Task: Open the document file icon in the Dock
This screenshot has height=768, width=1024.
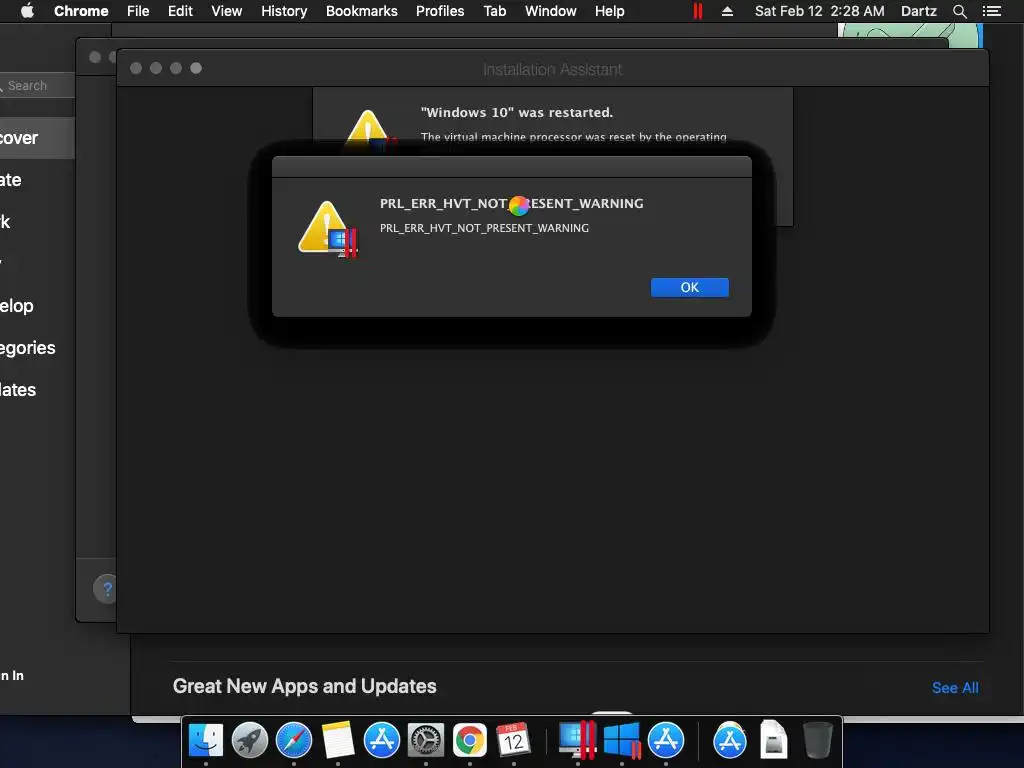Action: tap(773, 739)
